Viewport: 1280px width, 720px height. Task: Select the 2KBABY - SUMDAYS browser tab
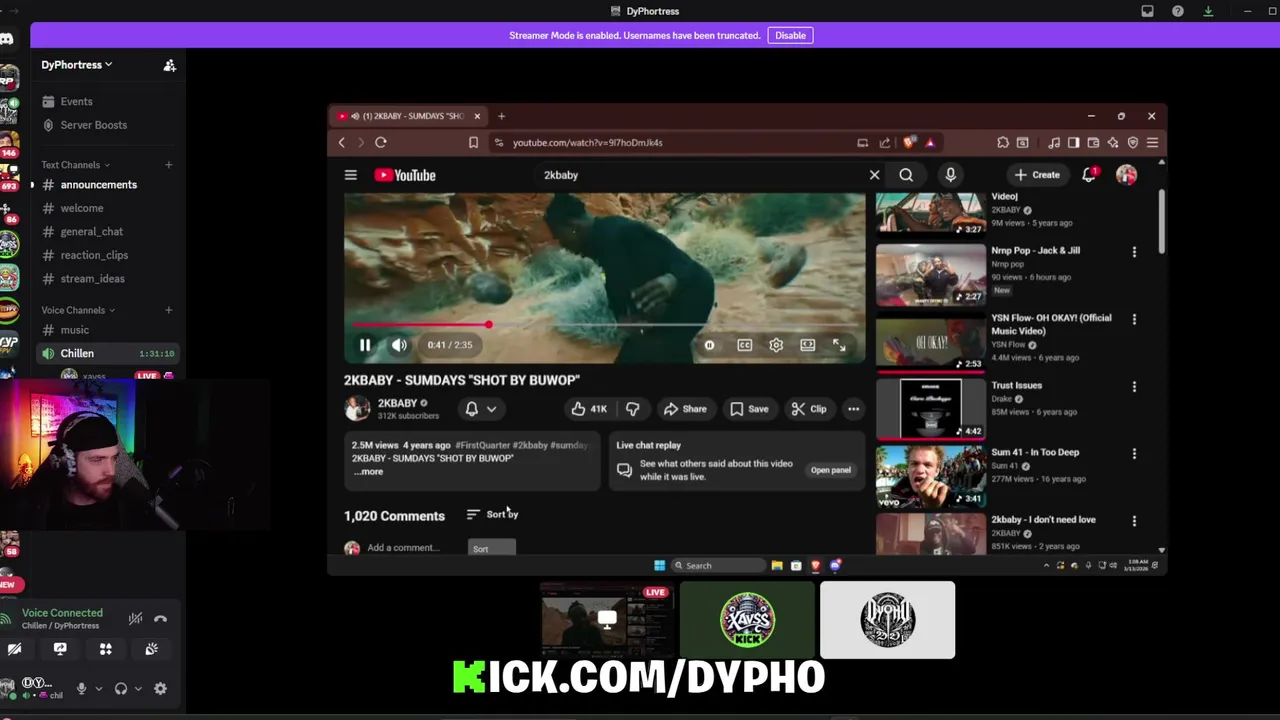pyautogui.click(x=410, y=116)
